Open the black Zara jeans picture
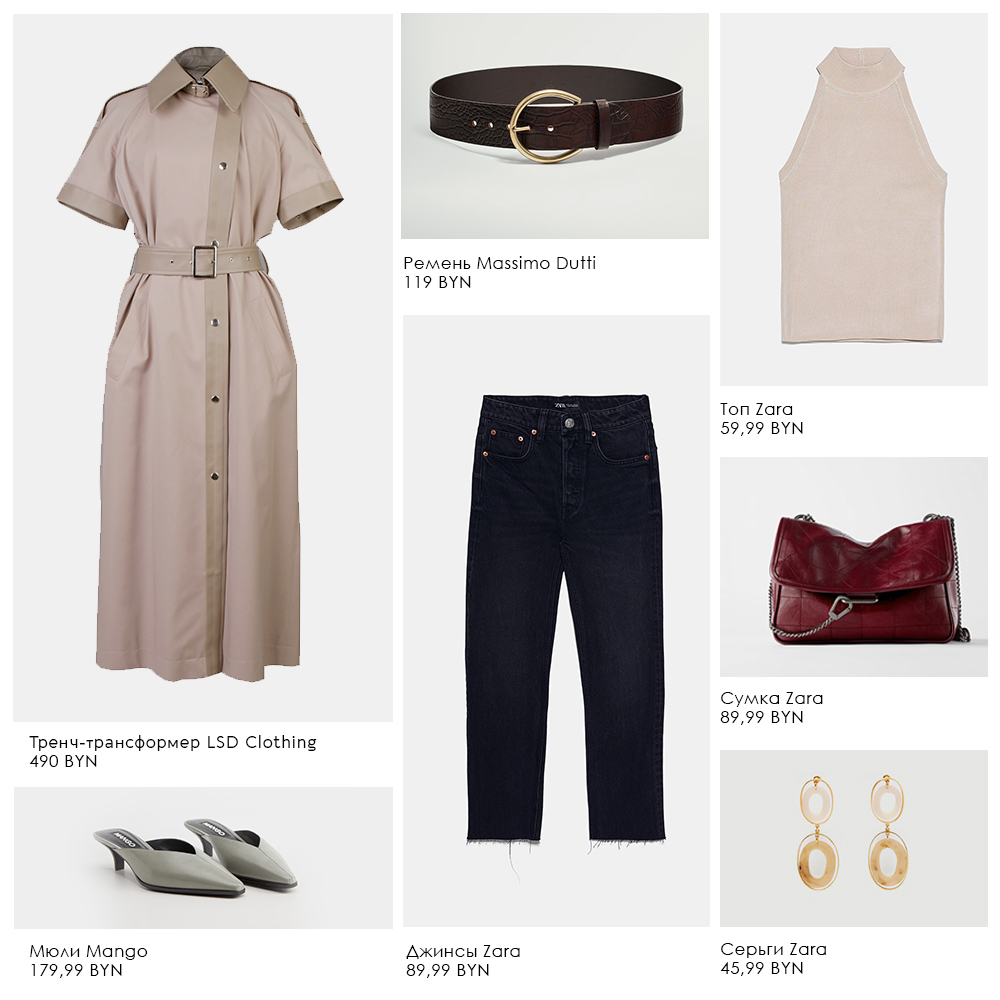The image size is (1000, 1000). point(556,621)
